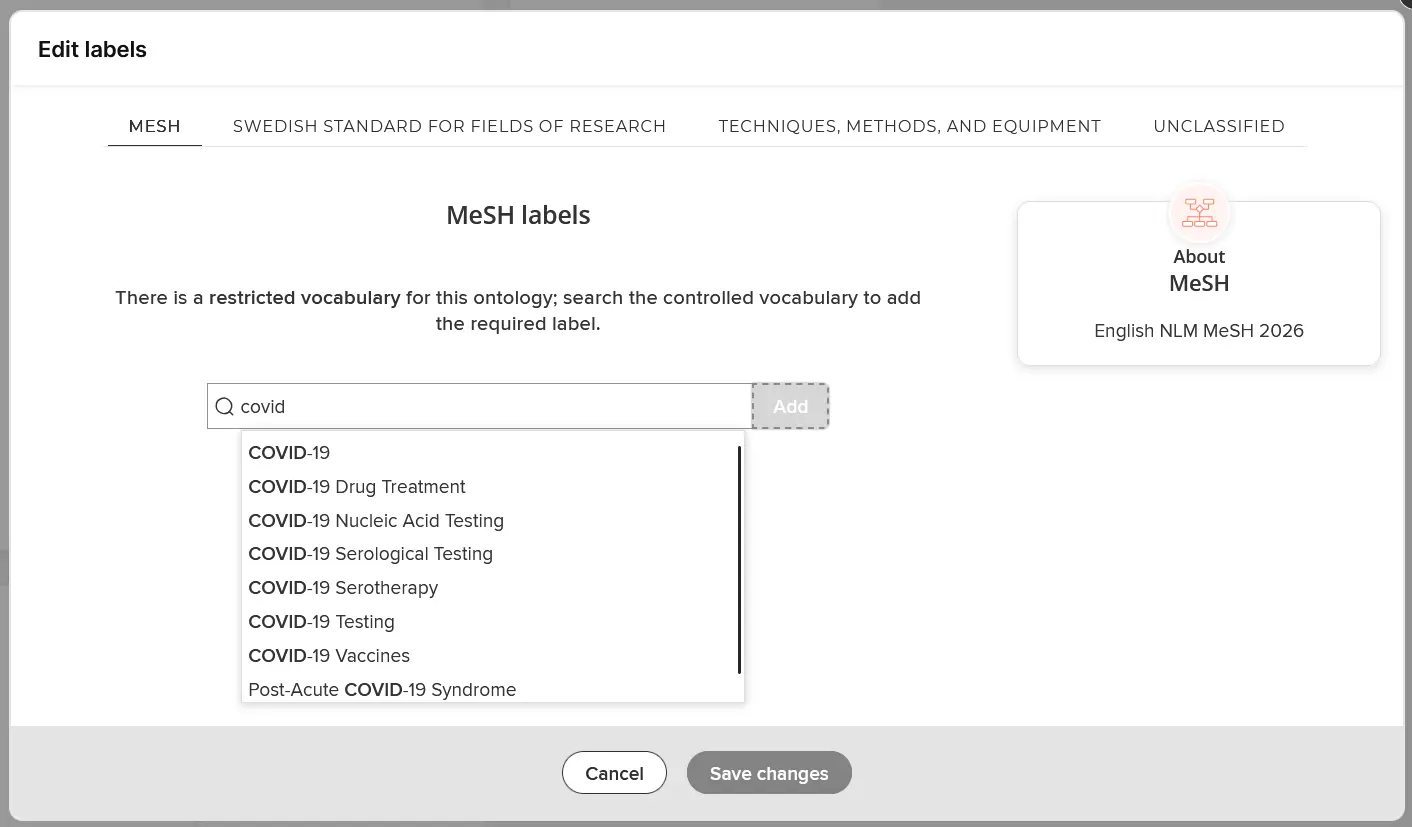Choose COVID-19 Drug Treatment suggestion
Viewport: 1412px width, 827px height.
pos(357,487)
